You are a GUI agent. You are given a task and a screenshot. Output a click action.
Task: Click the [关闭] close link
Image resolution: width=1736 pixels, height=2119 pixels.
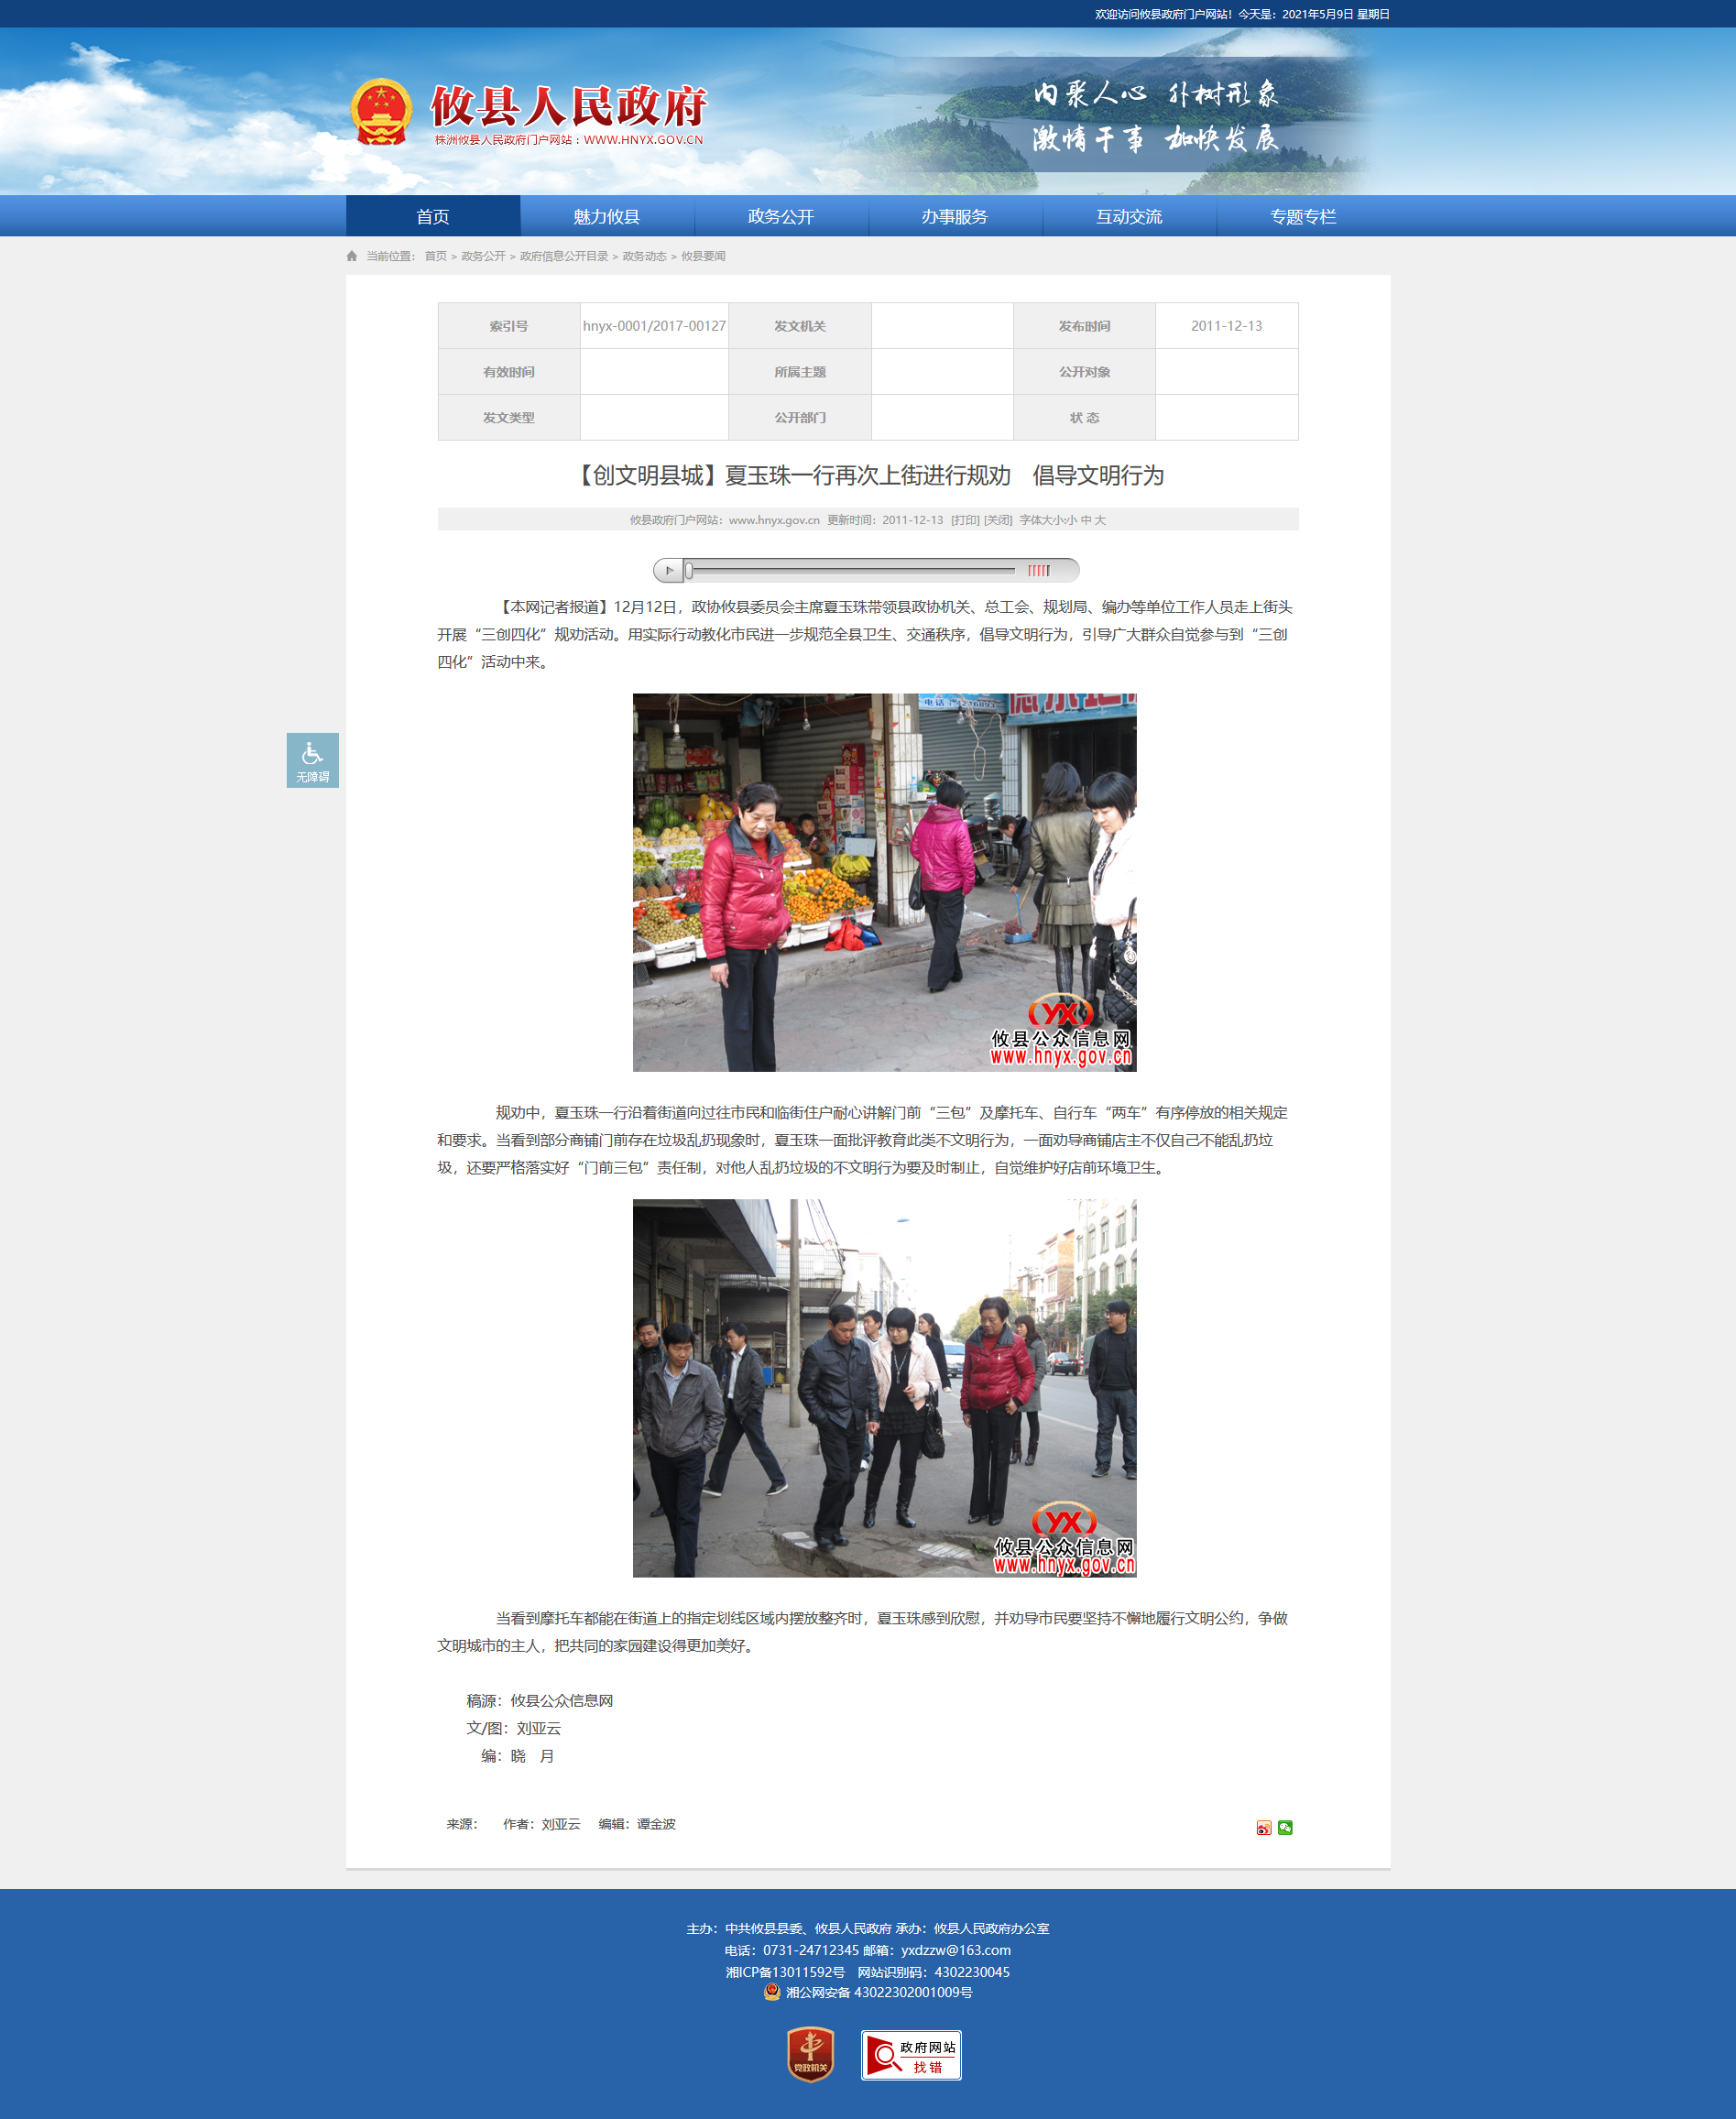[x=998, y=520]
